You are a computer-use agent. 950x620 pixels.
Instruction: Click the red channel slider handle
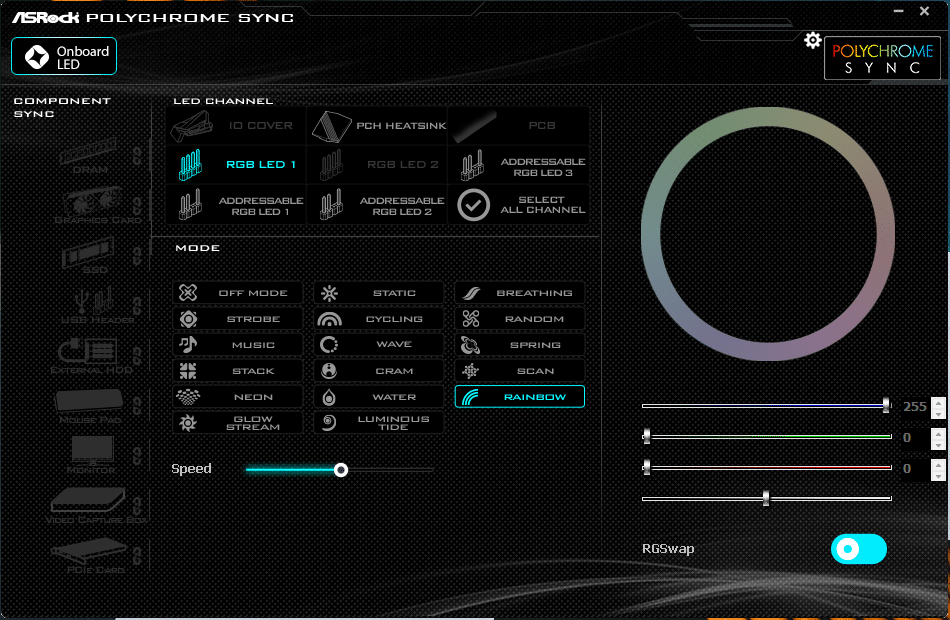click(x=646, y=467)
